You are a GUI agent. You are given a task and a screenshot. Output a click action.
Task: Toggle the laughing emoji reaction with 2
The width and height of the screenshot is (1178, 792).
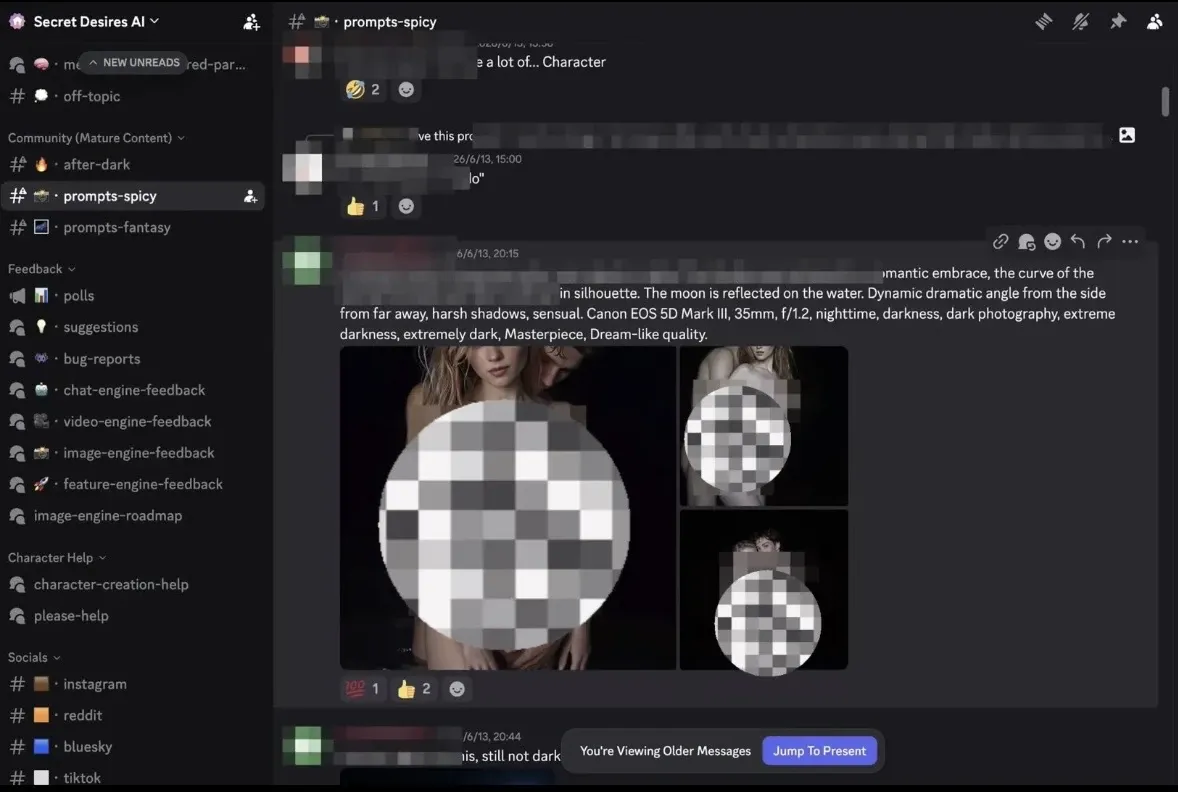(363, 89)
